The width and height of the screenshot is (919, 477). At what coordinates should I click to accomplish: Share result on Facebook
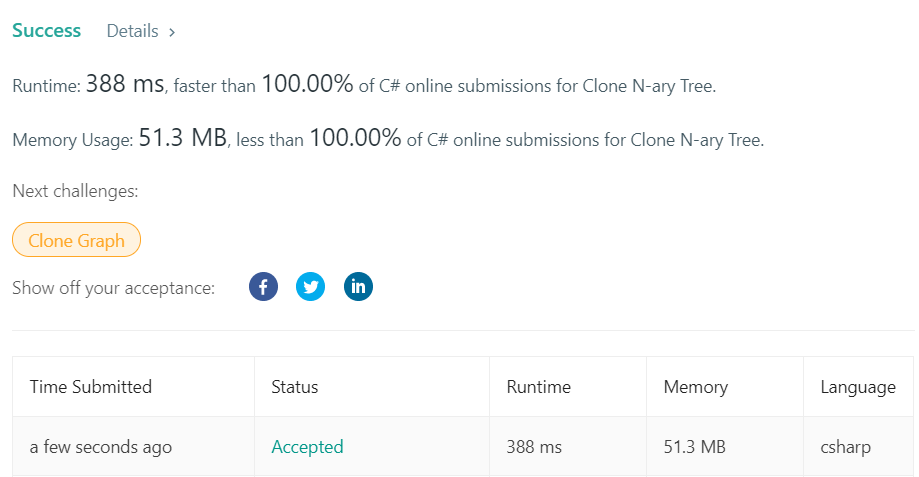(263, 288)
